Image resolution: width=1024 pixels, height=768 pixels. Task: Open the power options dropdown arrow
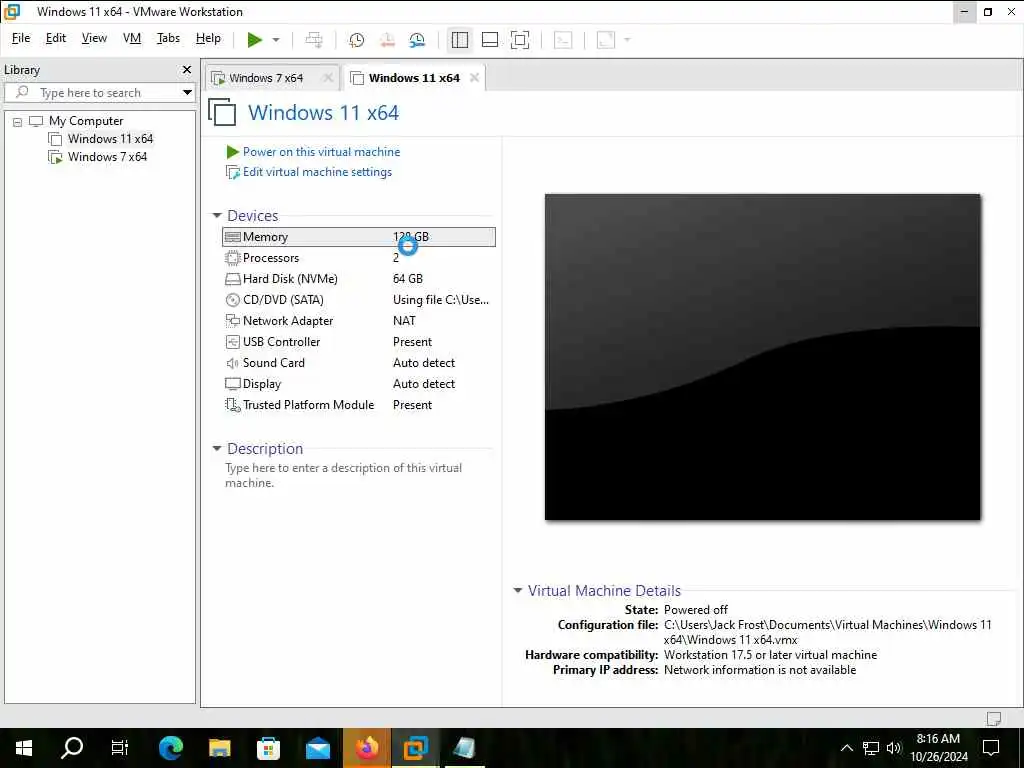pyautogui.click(x=276, y=40)
